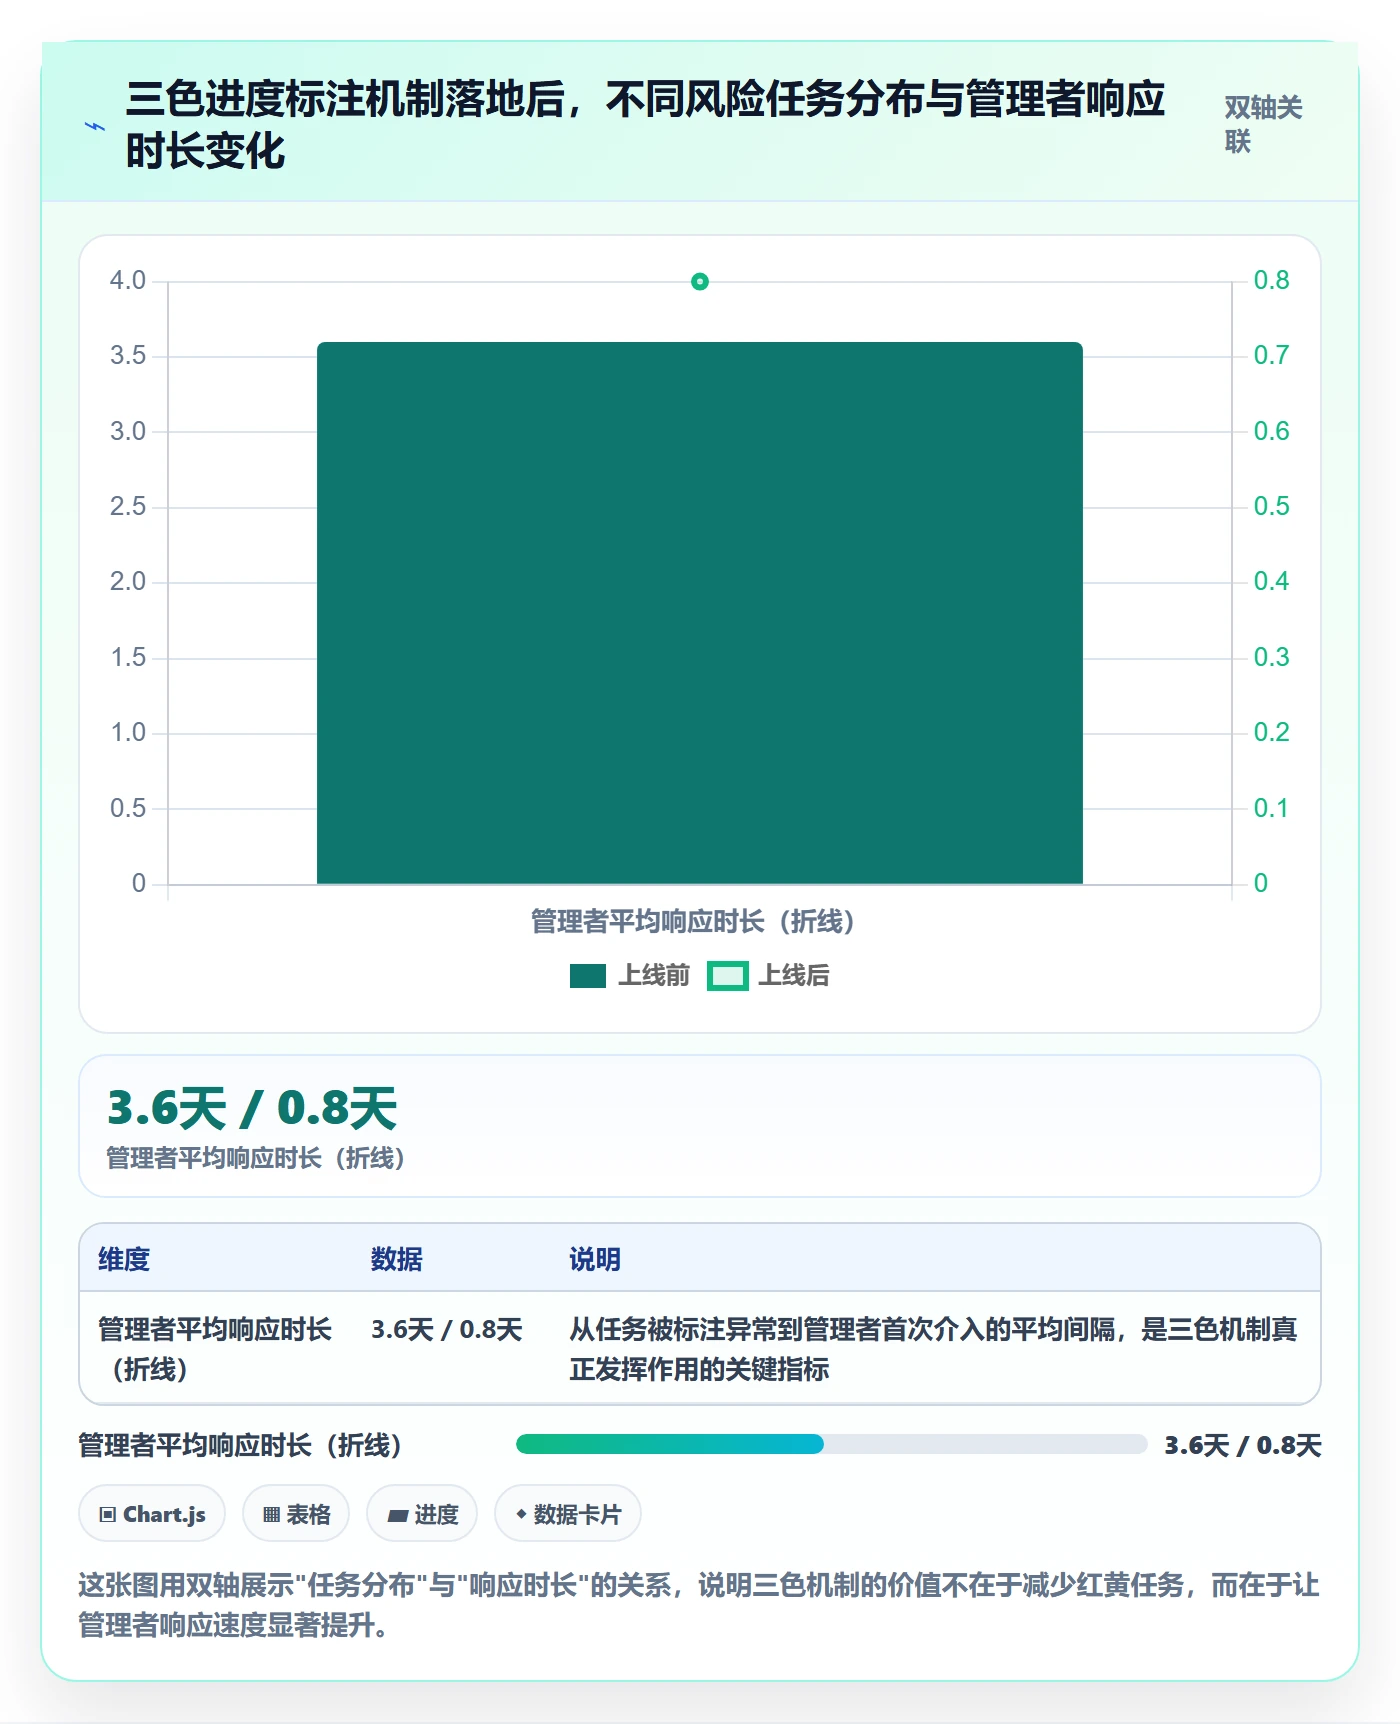The height and width of the screenshot is (1724, 1400).
Task: Click the light green 上线后 legend swatch
Action: (x=728, y=976)
